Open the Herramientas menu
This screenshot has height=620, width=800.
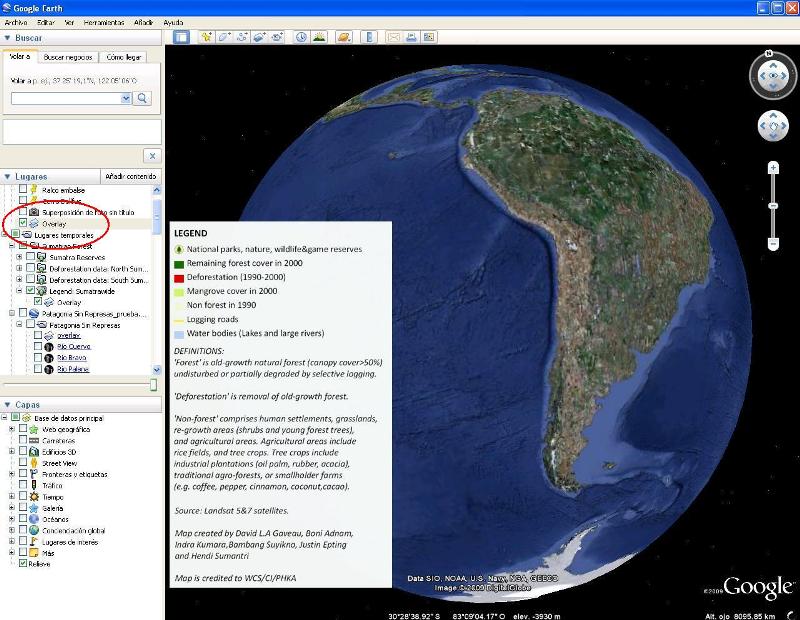(x=103, y=21)
